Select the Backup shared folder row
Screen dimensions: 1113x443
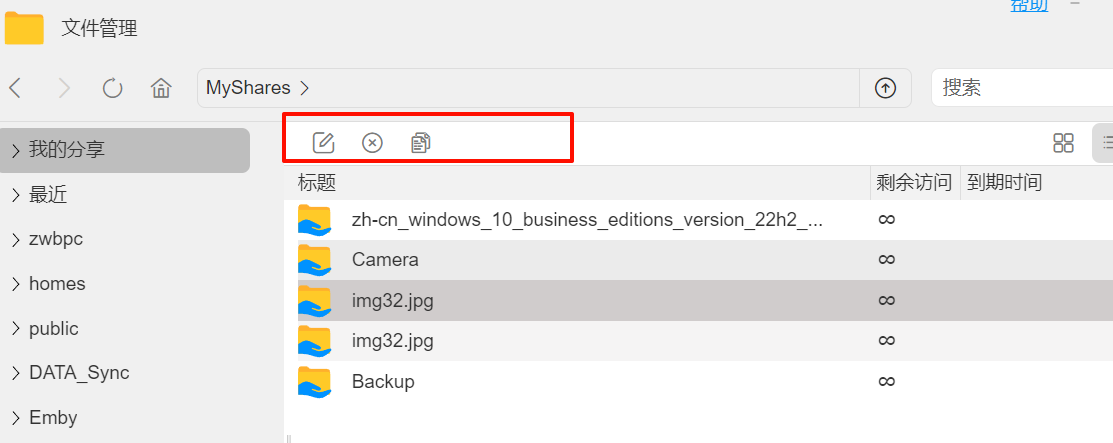pyautogui.click(x=383, y=382)
